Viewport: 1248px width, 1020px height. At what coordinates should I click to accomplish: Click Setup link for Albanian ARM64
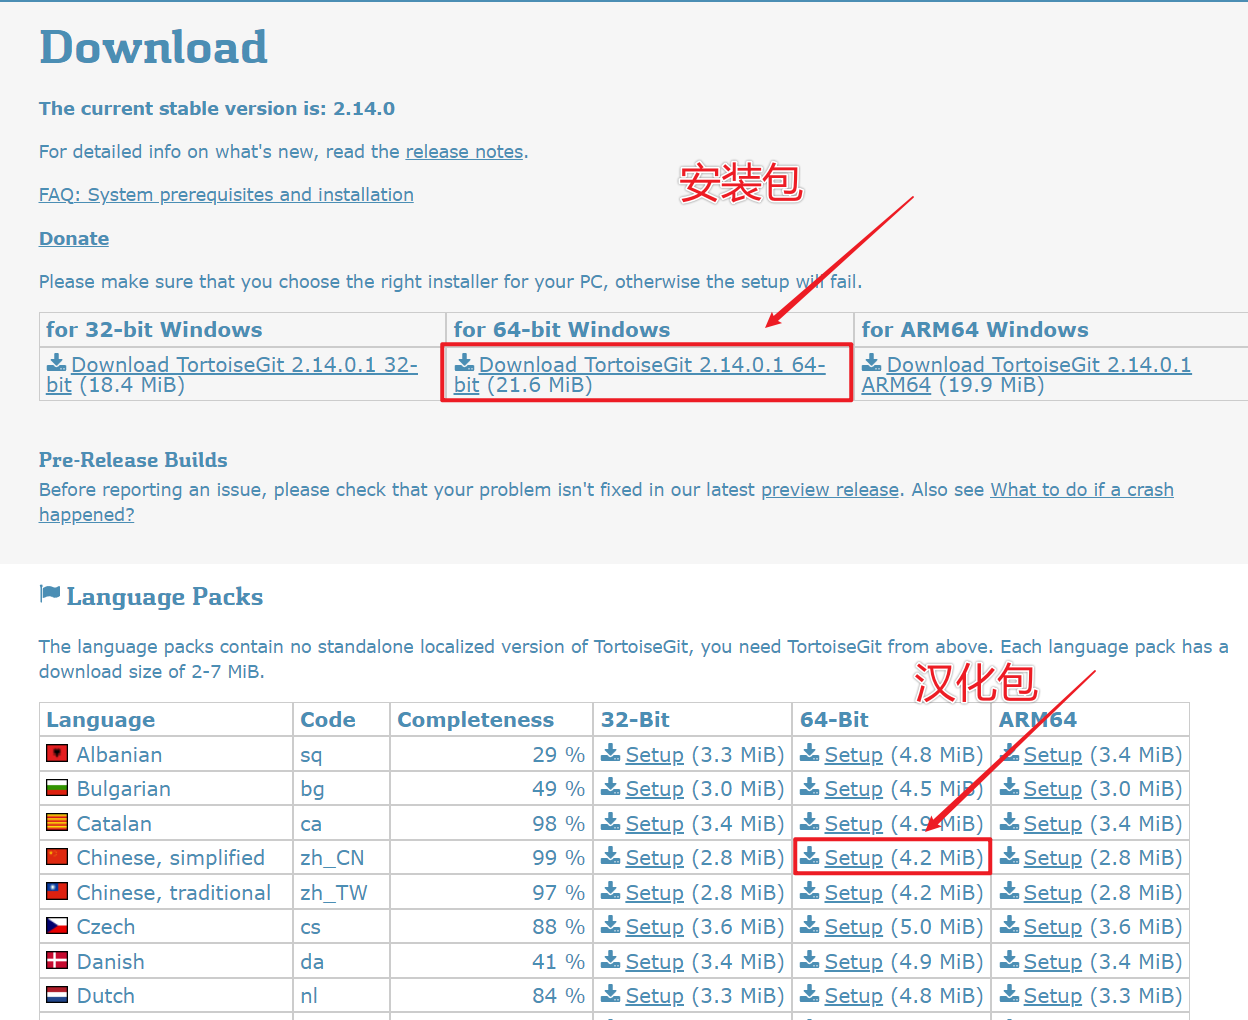click(1052, 755)
